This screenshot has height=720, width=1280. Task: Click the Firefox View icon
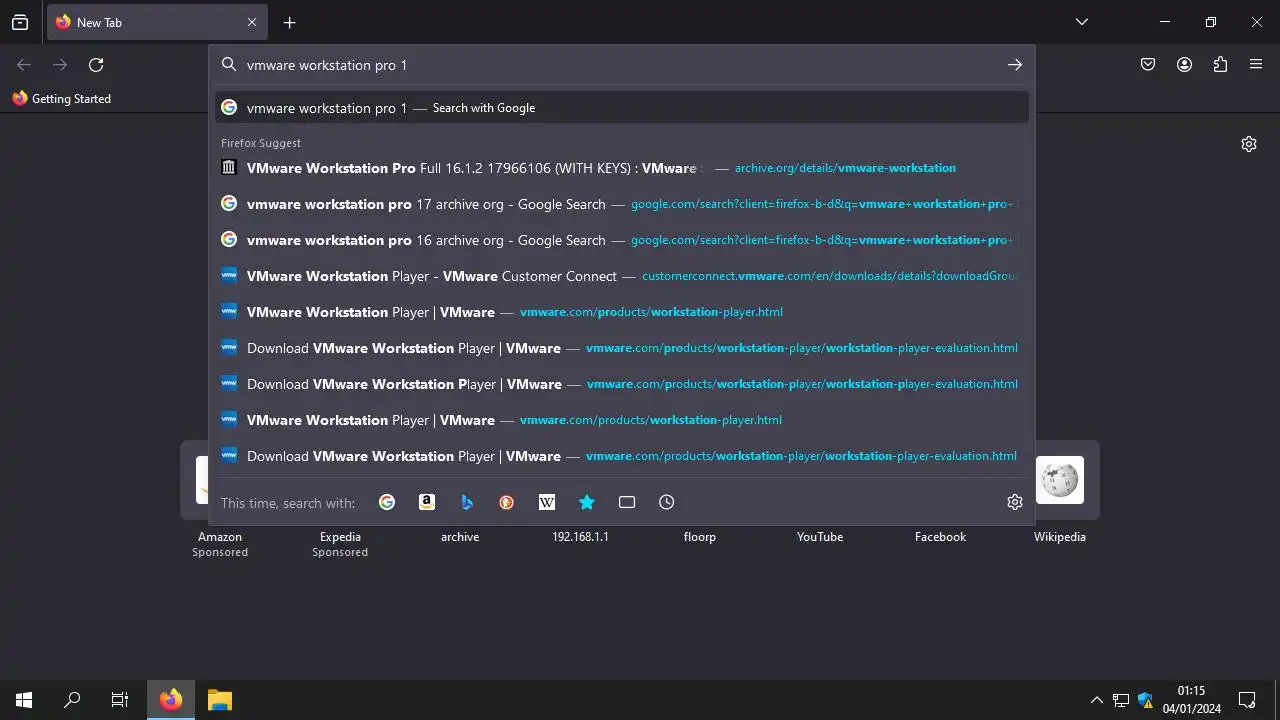coord(20,22)
